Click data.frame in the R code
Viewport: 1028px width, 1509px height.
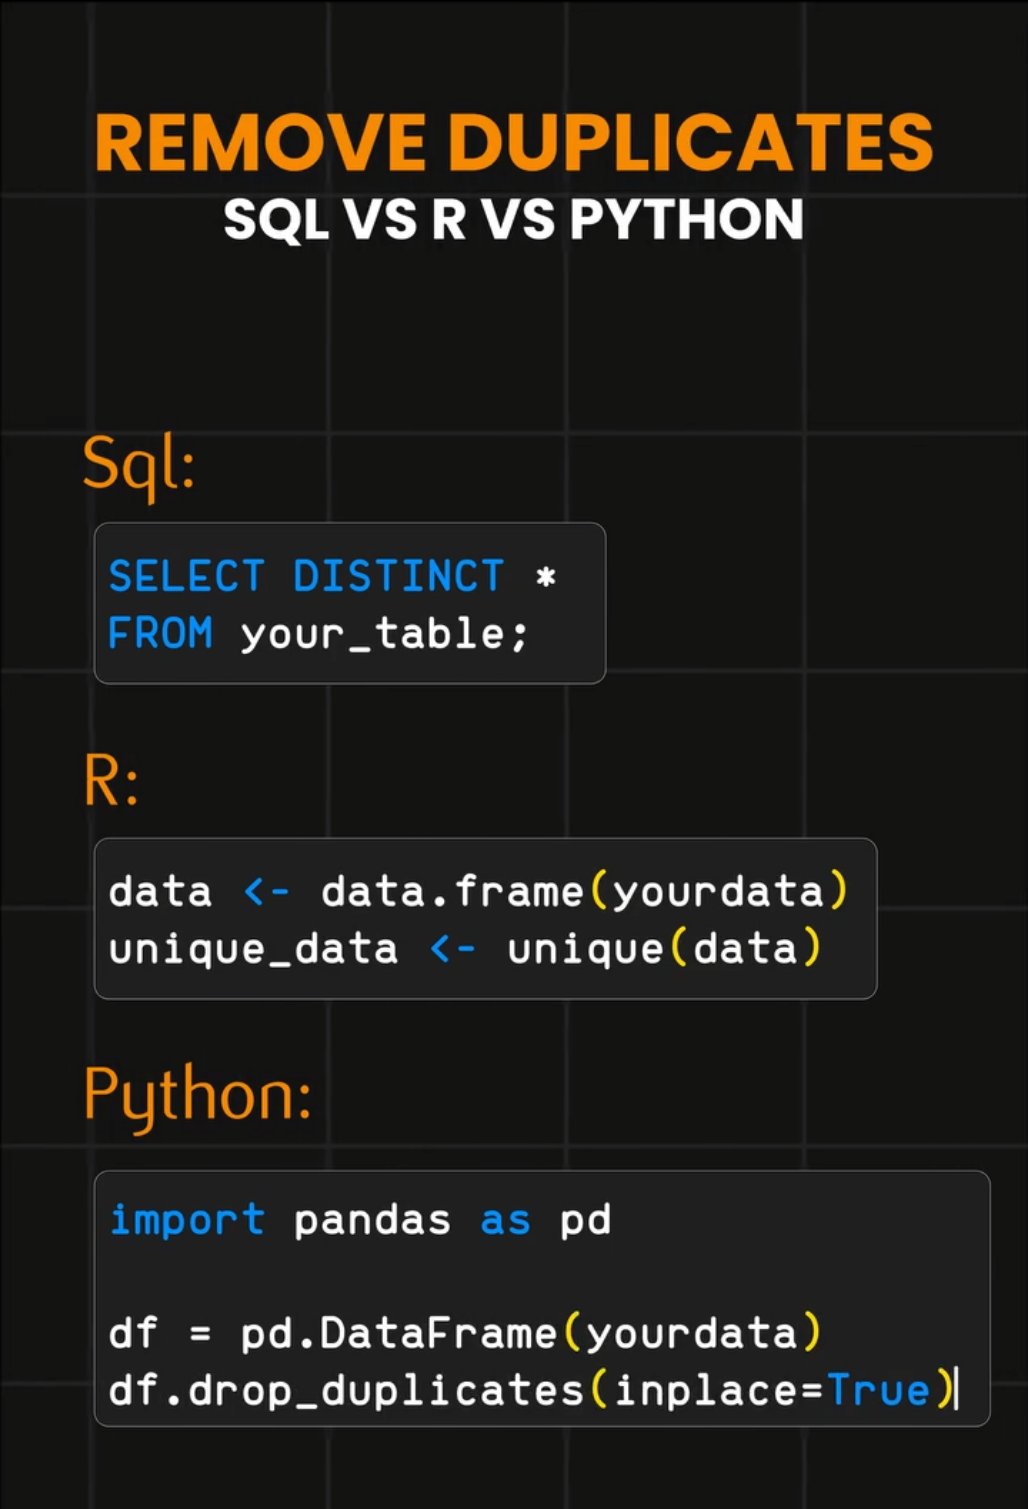[452, 891]
